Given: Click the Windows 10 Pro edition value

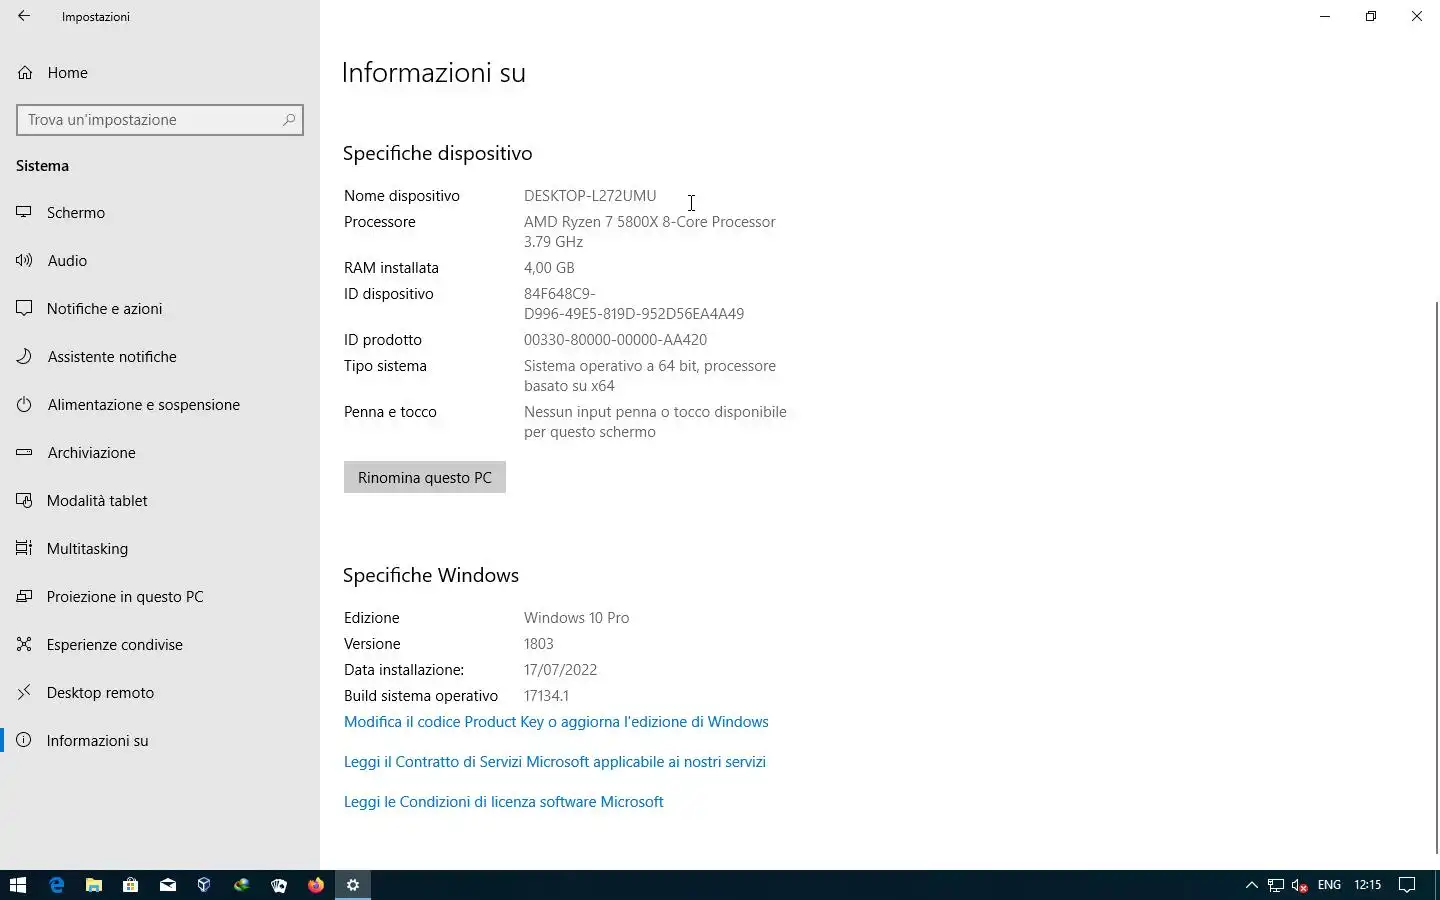Looking at the screenshot, I should pyautogui.click(x=576, y=618).
